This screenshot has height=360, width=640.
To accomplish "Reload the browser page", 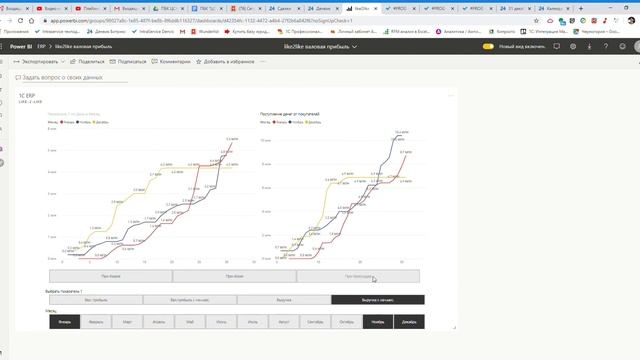I will pyautogui.click(x=20, y=20).
